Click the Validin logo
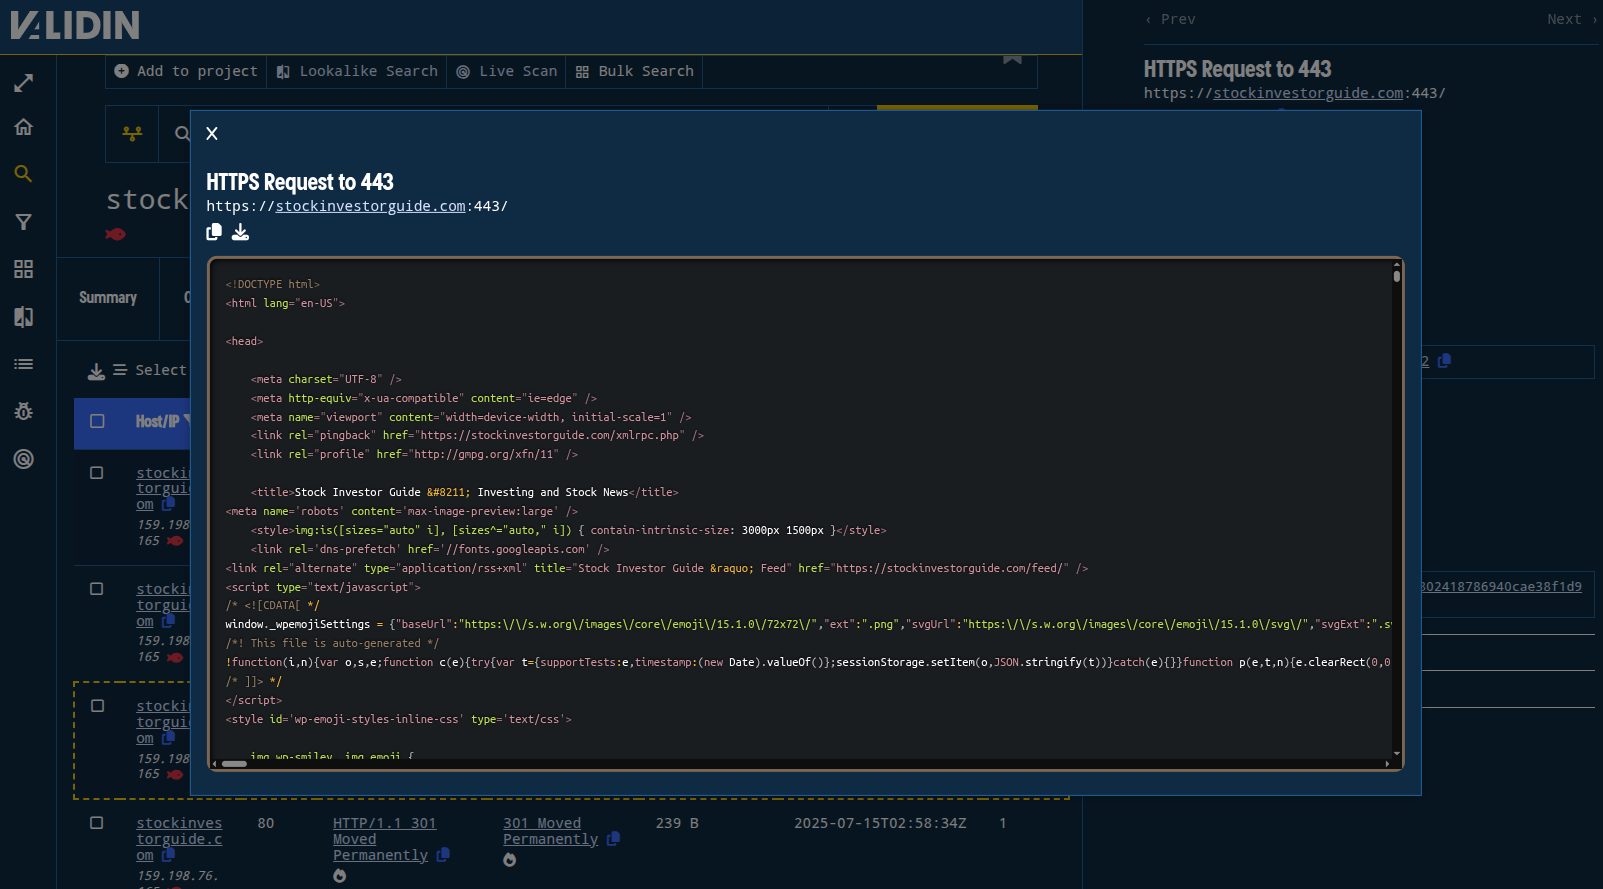Screen dimensions: 1603x889 75,25
